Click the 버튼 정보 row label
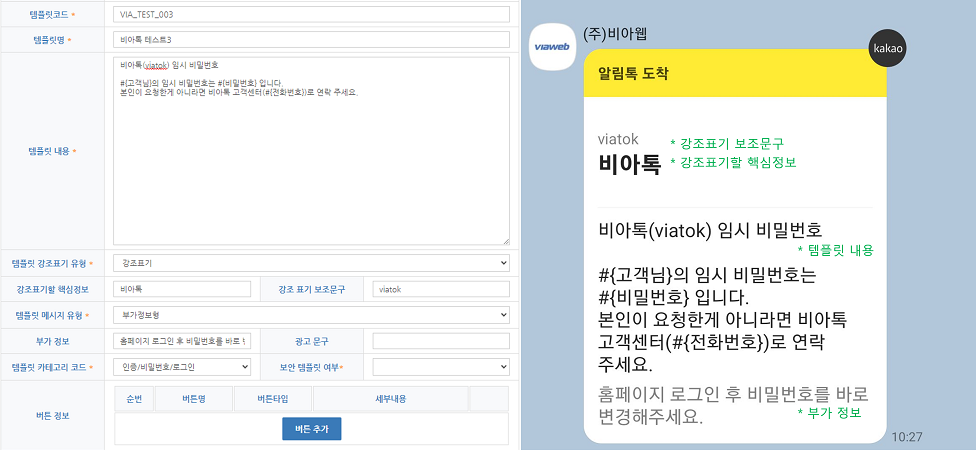The height and width of the screenshot is (450, 976). (52, 416)
